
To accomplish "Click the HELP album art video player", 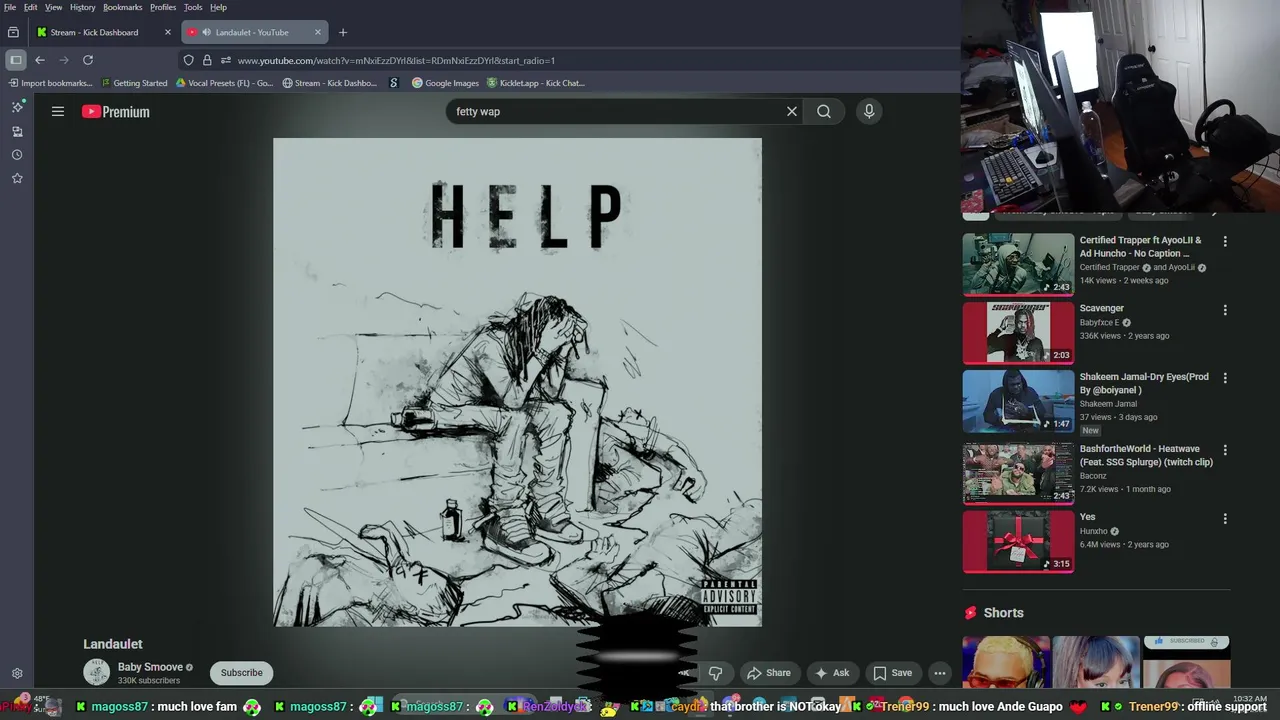I will pos(517,382).
